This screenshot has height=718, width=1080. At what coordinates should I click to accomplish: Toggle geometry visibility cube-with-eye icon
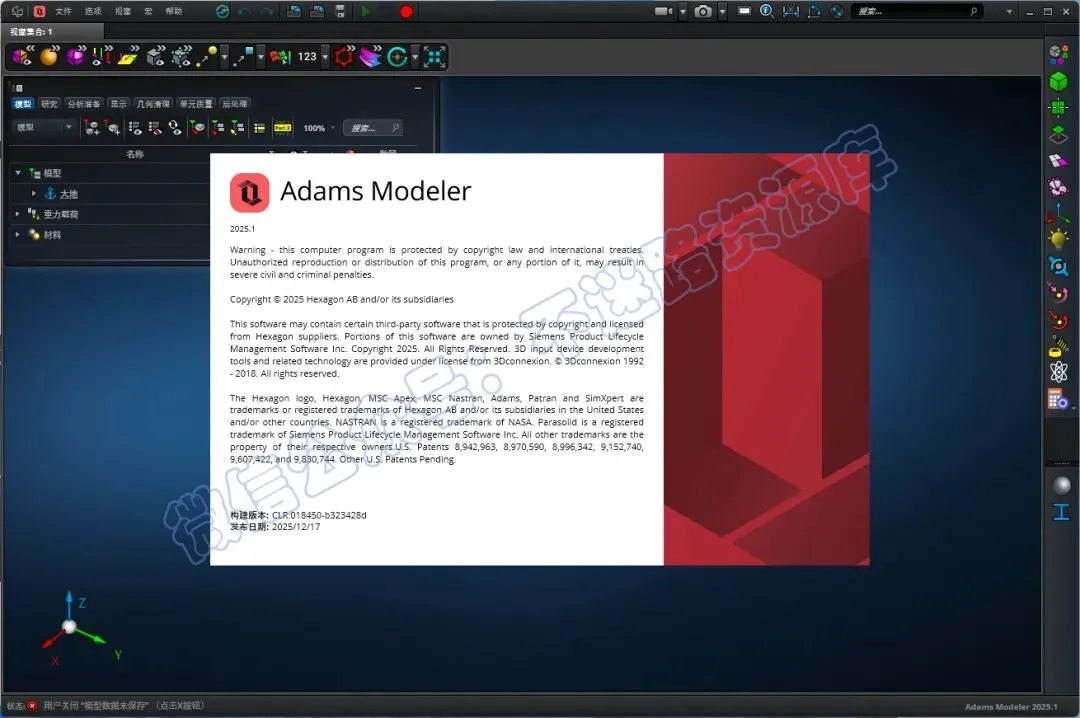pos(22,57)
